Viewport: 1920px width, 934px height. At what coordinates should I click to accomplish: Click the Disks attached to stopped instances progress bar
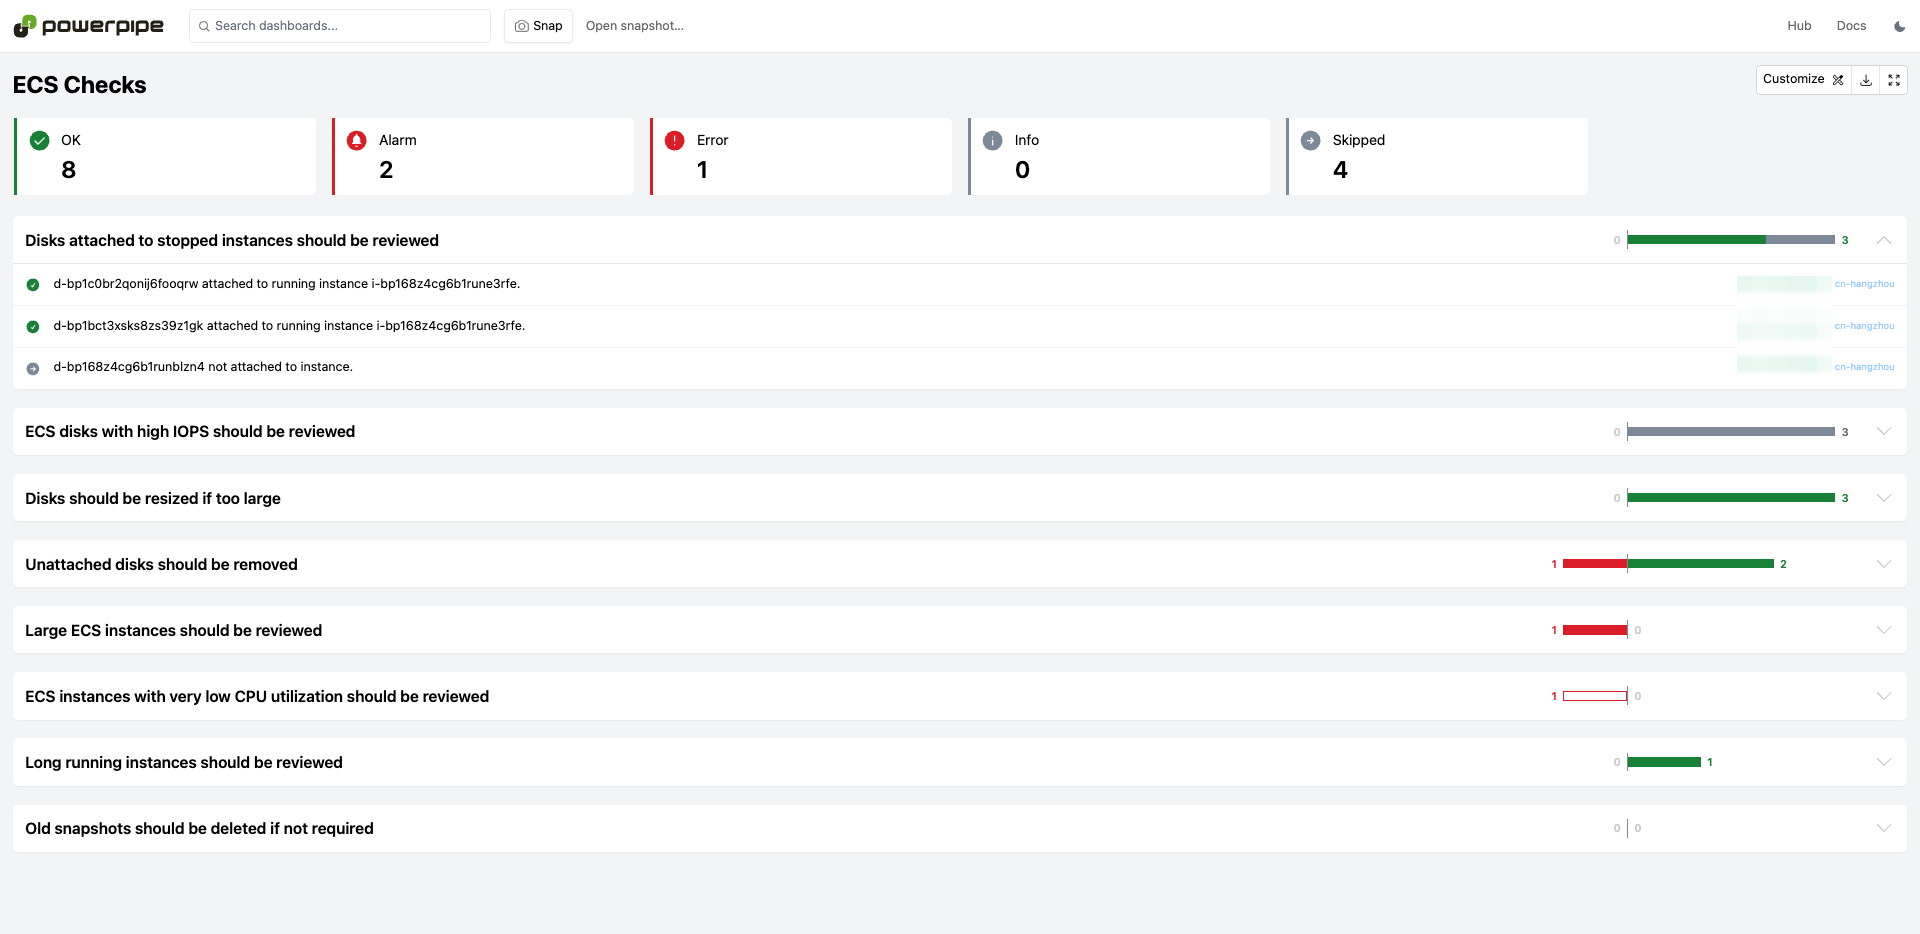tap(1731, 240)
